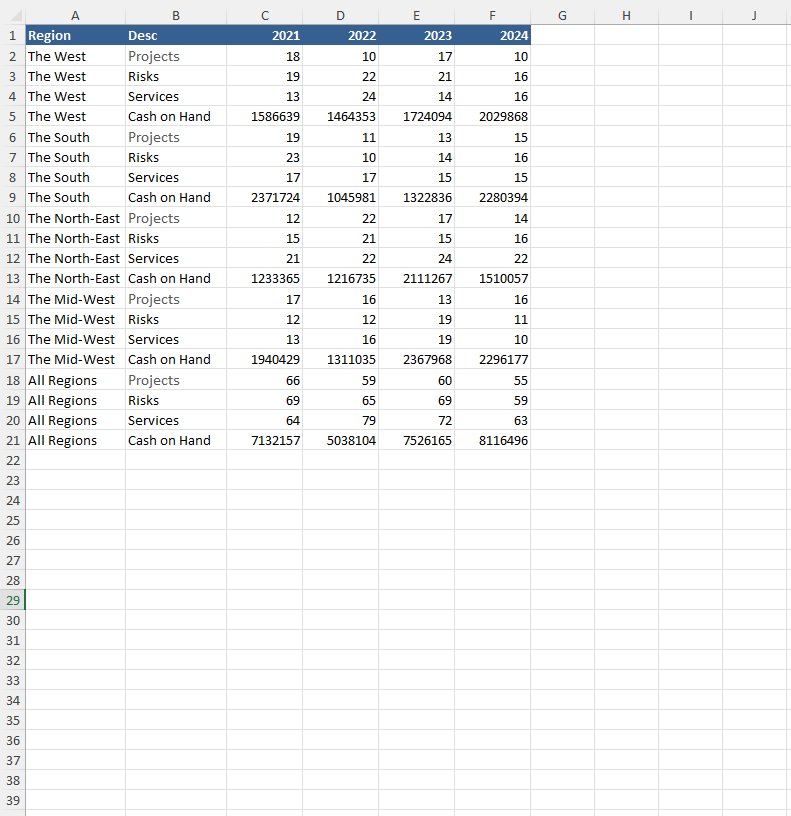Click the select-all corner triangle
The image size is (791, 816).
pos(16,16)
